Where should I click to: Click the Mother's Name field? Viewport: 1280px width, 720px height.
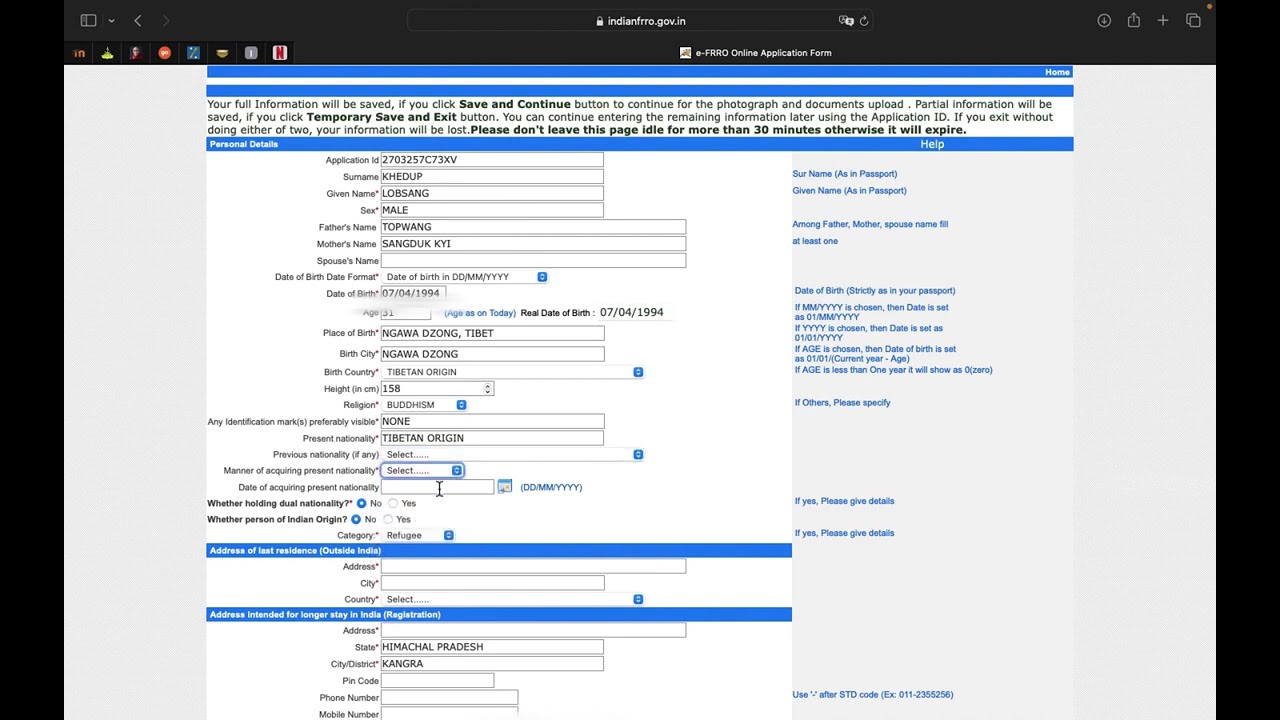click(x=533, y=244)
